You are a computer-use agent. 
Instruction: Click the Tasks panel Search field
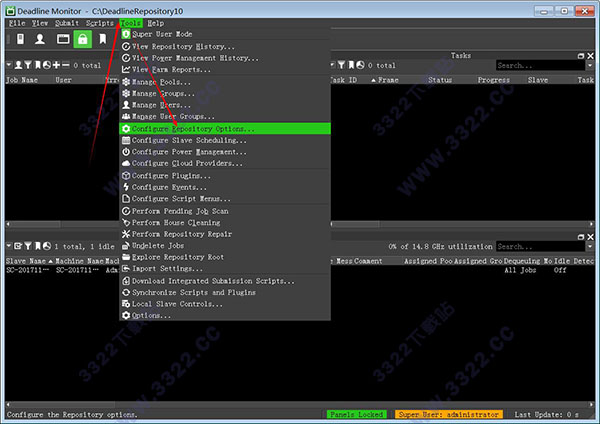540,65
